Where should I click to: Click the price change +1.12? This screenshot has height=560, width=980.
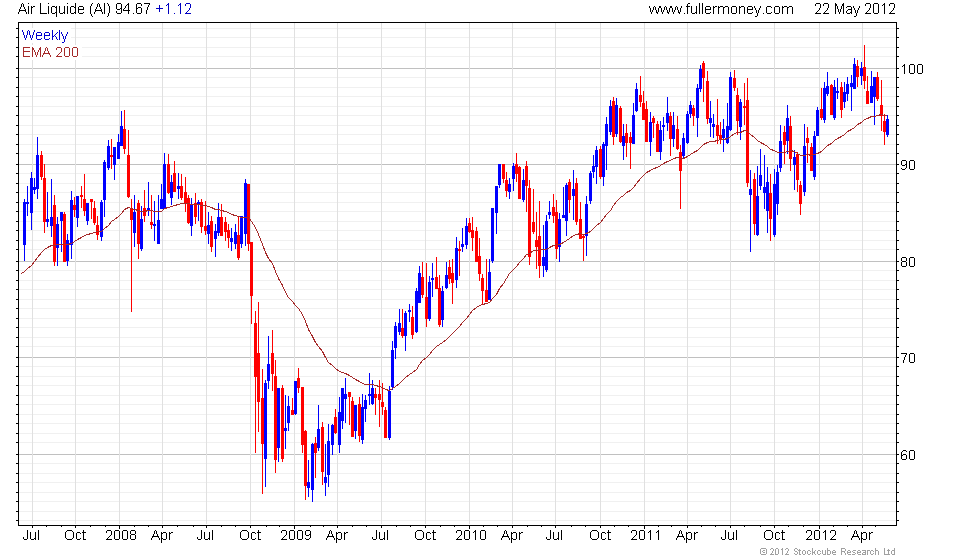coord(174,9)
